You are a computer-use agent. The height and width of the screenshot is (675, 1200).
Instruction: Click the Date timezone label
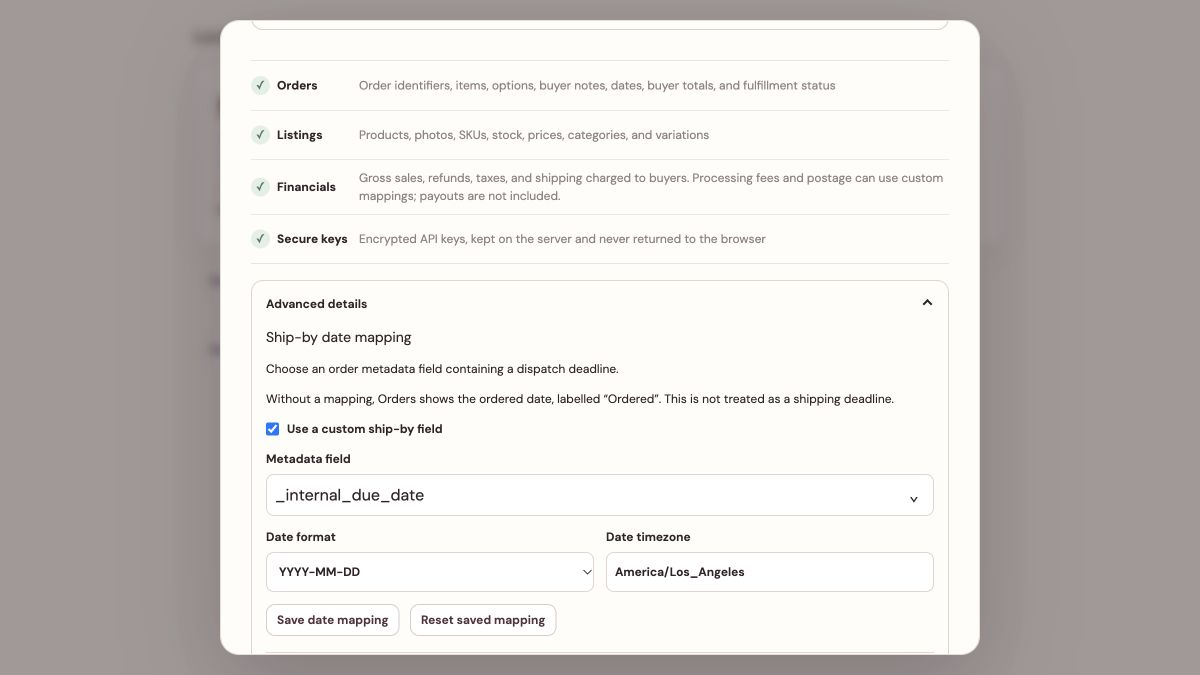(x=648, y=537)
